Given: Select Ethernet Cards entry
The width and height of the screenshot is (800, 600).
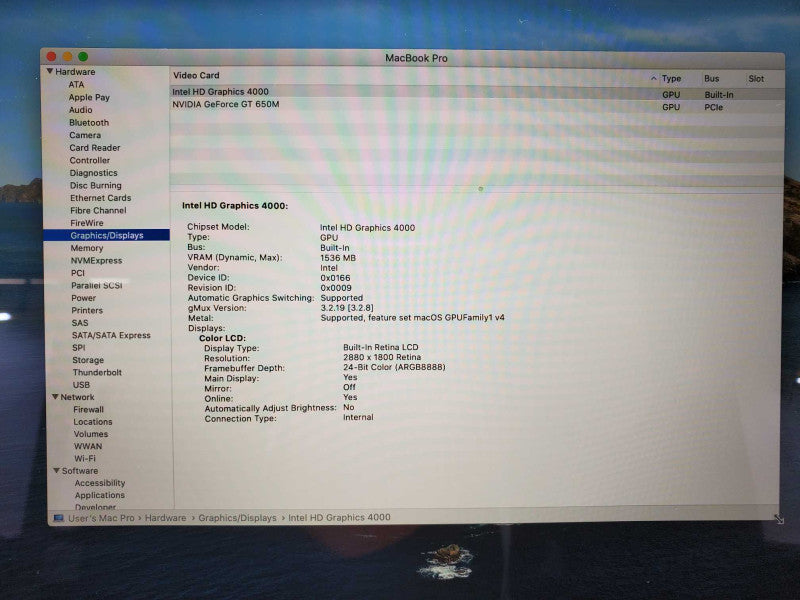Looking at the screenshot, I should click(101, 198).
